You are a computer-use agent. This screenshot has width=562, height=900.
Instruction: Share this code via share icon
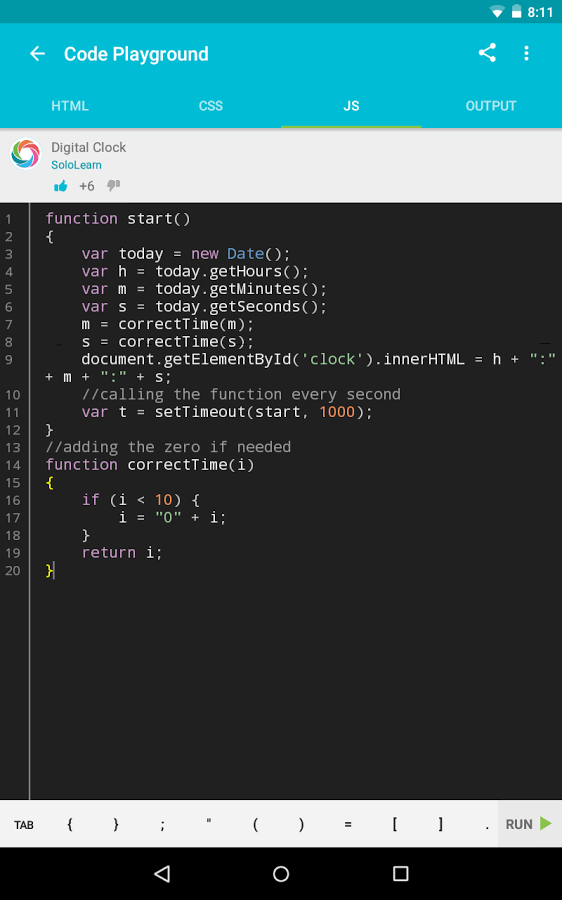[487, 53]
